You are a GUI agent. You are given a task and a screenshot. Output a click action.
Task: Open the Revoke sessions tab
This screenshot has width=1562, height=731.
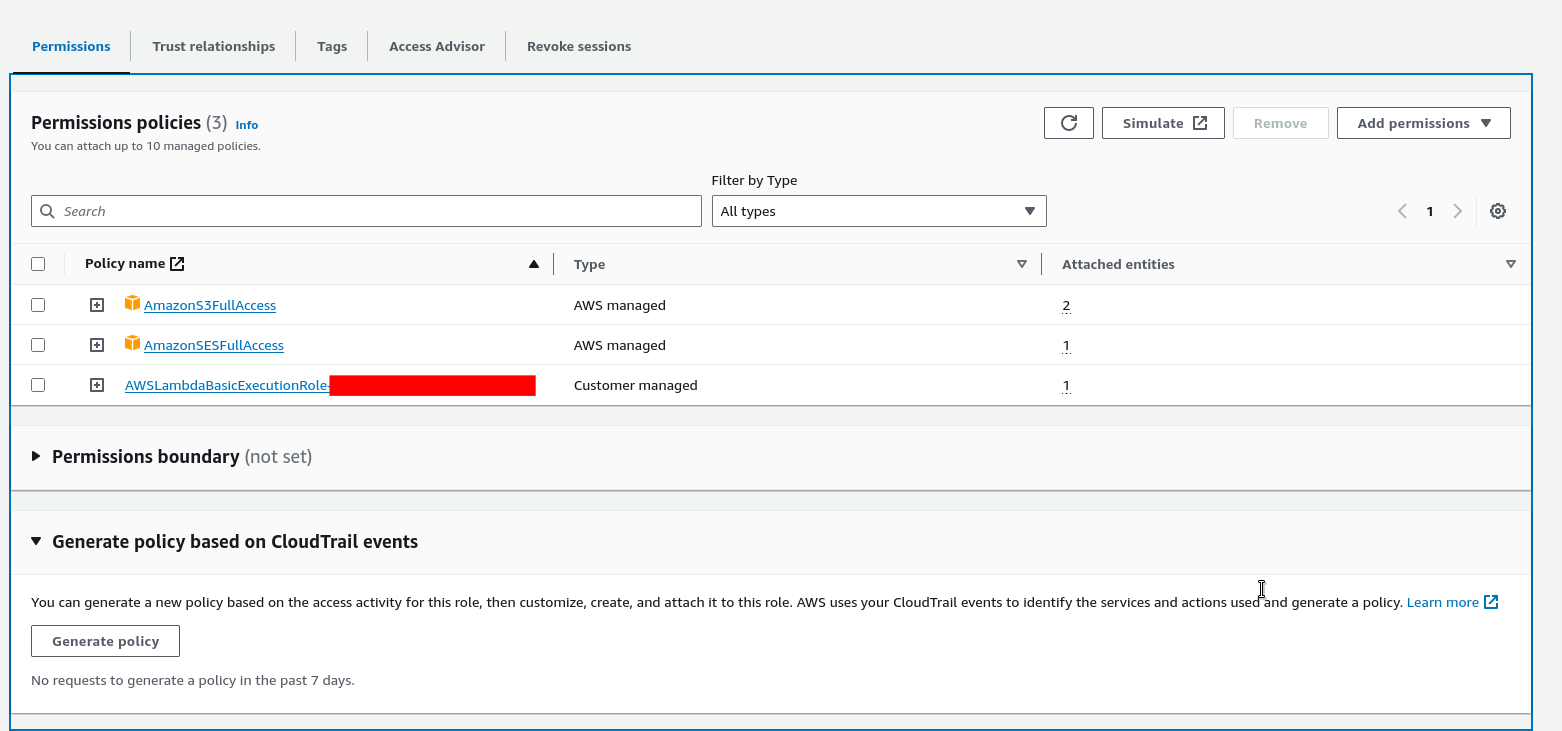(579, 46)
